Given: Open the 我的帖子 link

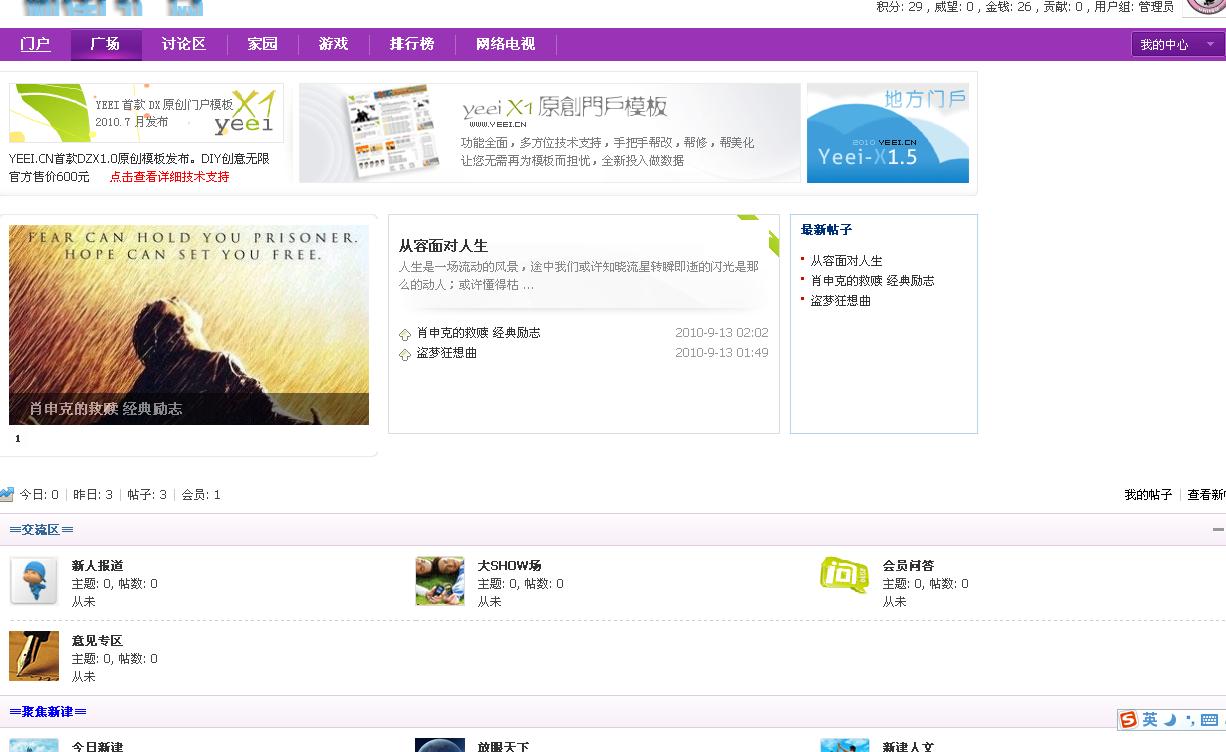Looking at the screenshot, I should coord(1148,495).
